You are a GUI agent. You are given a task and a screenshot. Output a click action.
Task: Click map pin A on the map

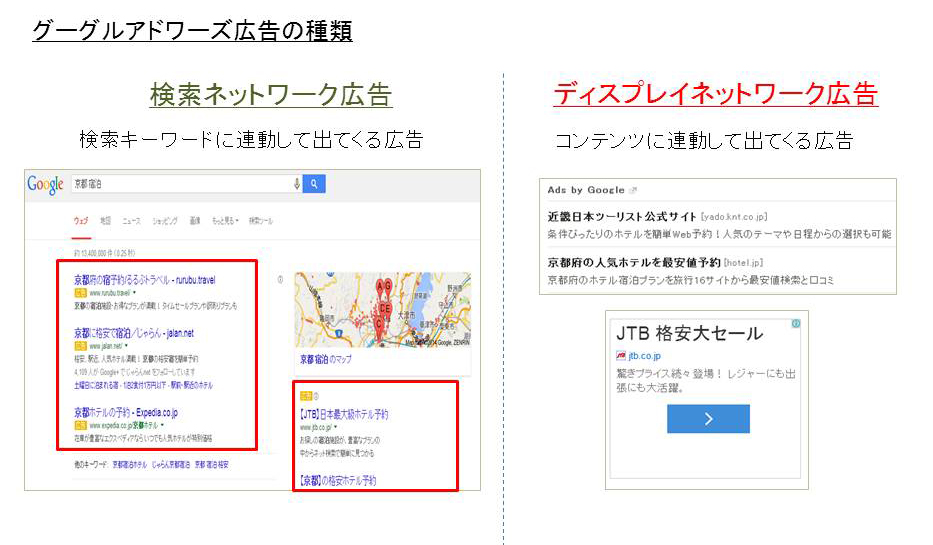[380, 287]
